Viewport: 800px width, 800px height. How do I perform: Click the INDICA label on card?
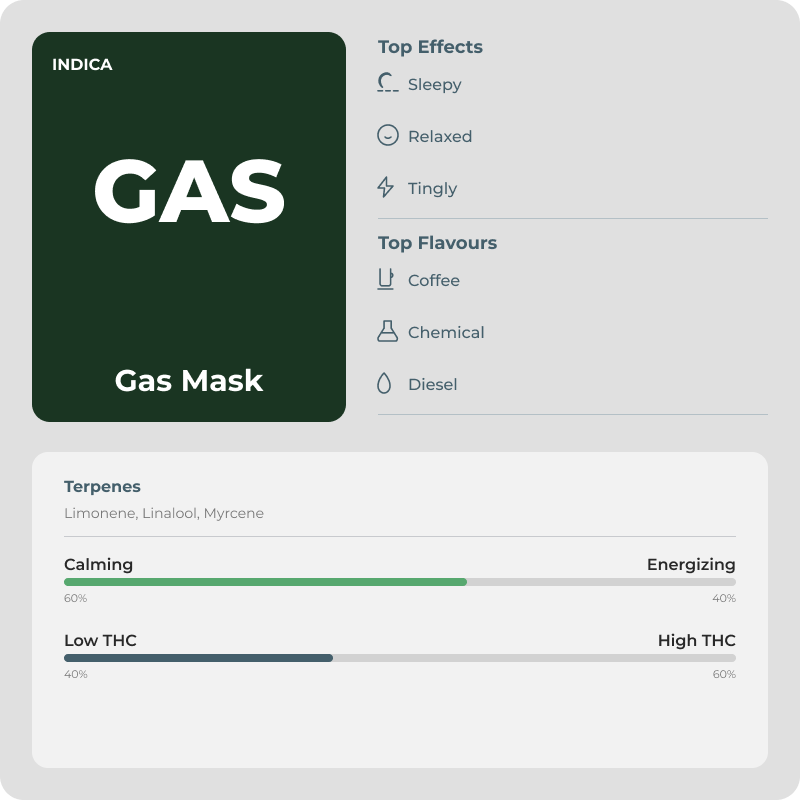click(82, 65)
